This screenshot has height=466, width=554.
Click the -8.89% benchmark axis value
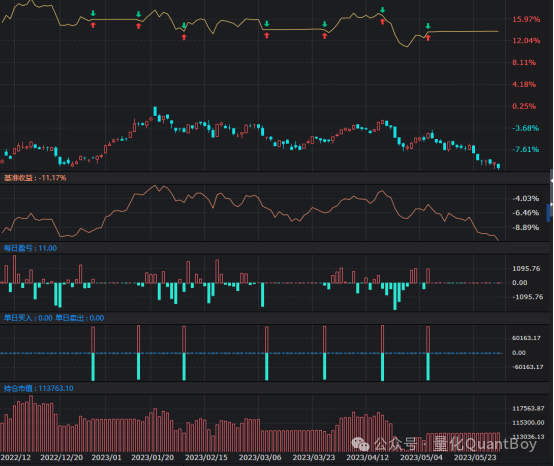pyautogui.click(x=525, y=228)
